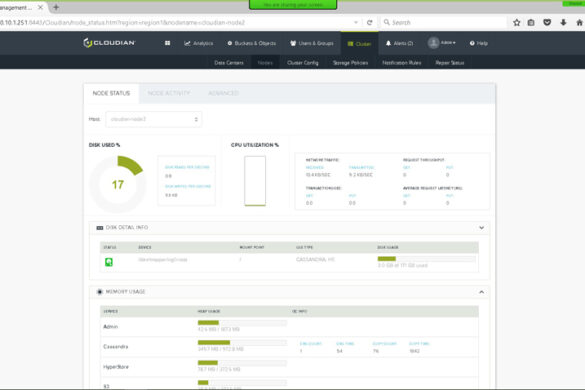Viewport: 585px width, 390px height.
Task: Click the Admin avatar icon
Action: point(433,43)
